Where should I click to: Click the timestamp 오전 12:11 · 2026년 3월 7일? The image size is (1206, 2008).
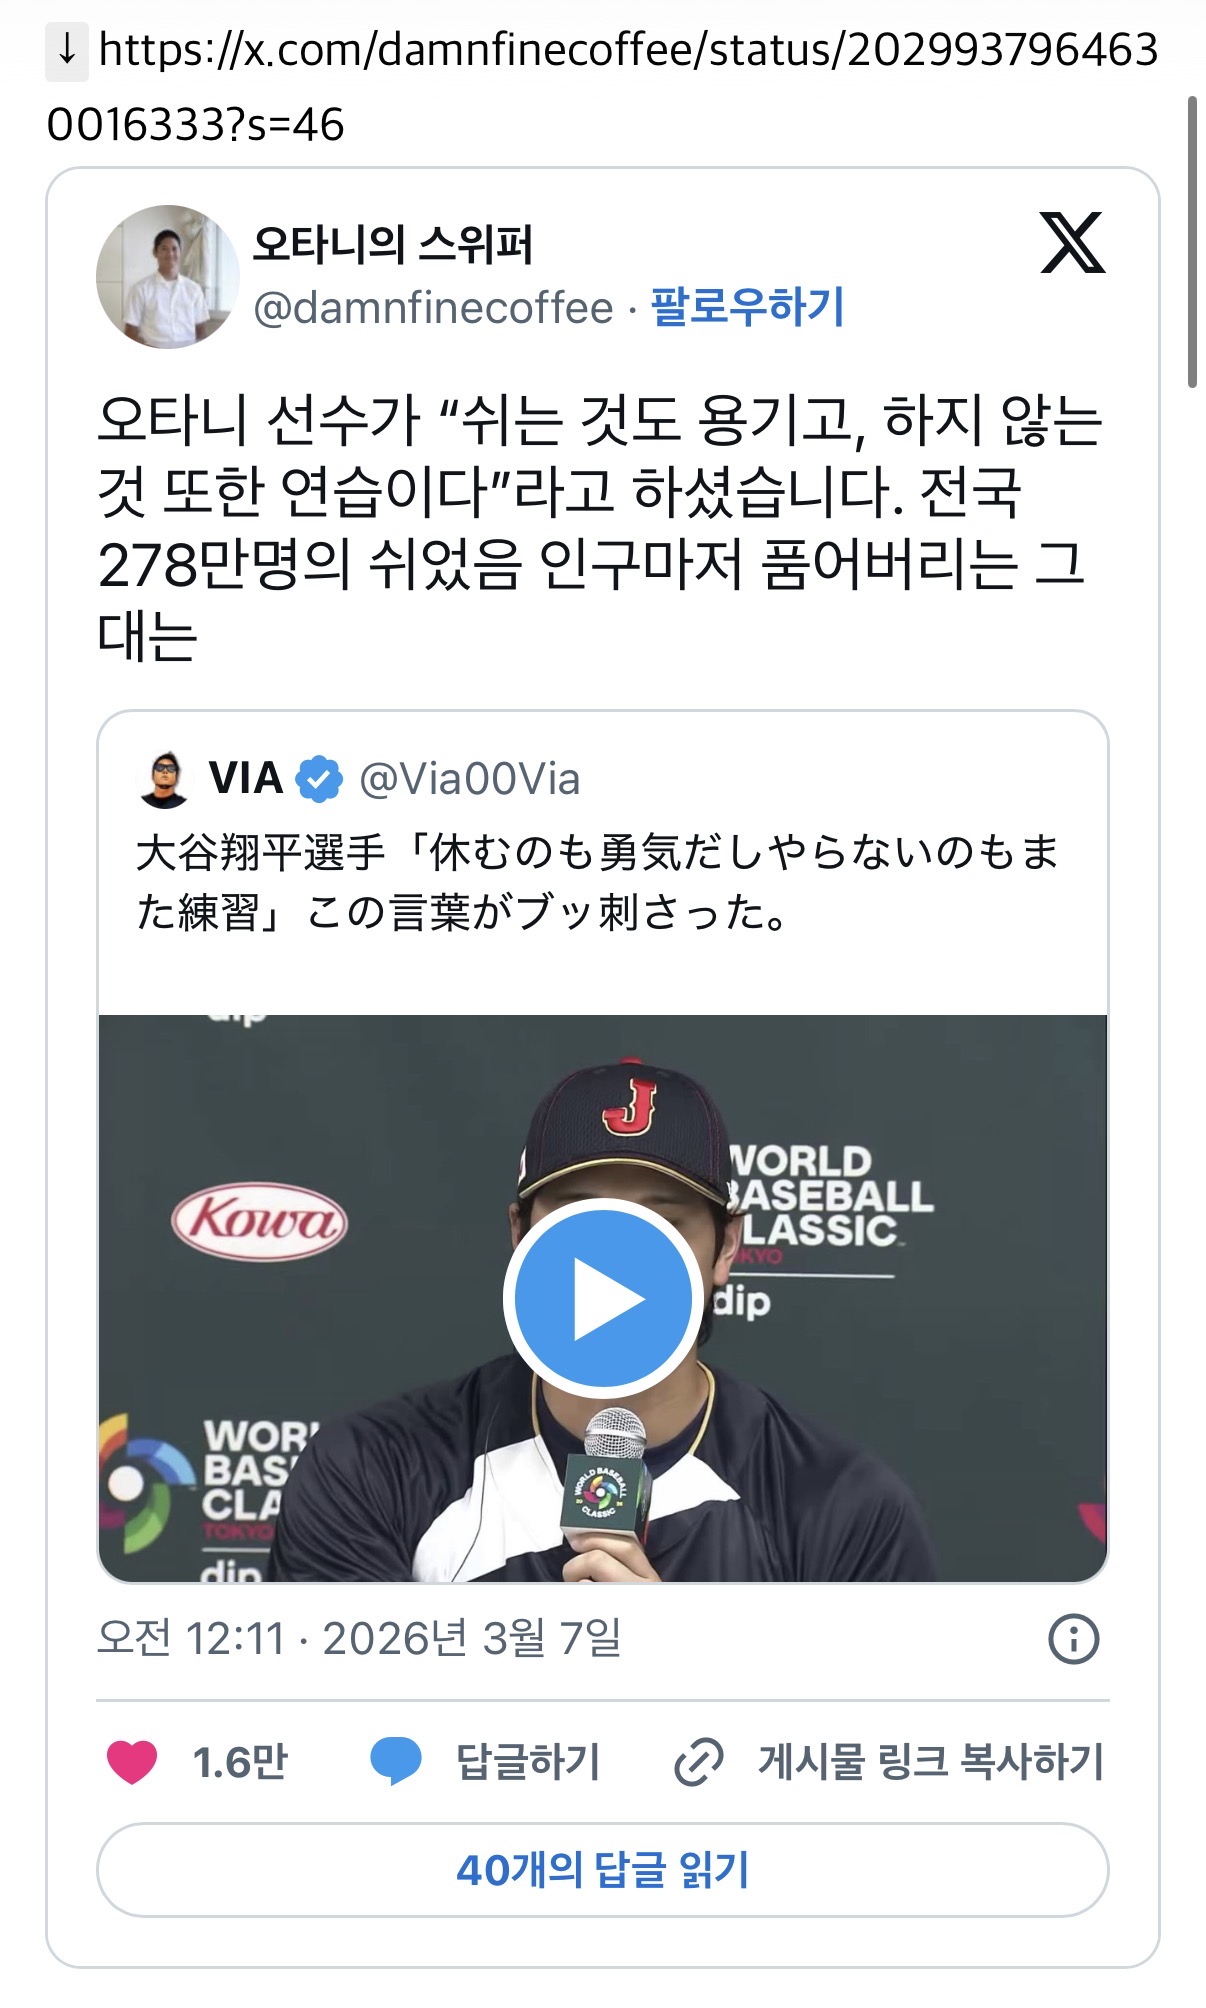(x=359, y=1639)
